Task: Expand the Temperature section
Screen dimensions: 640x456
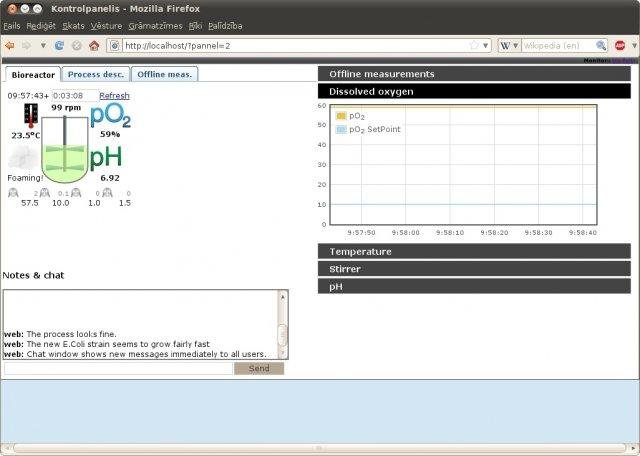Action: [474, 251]
